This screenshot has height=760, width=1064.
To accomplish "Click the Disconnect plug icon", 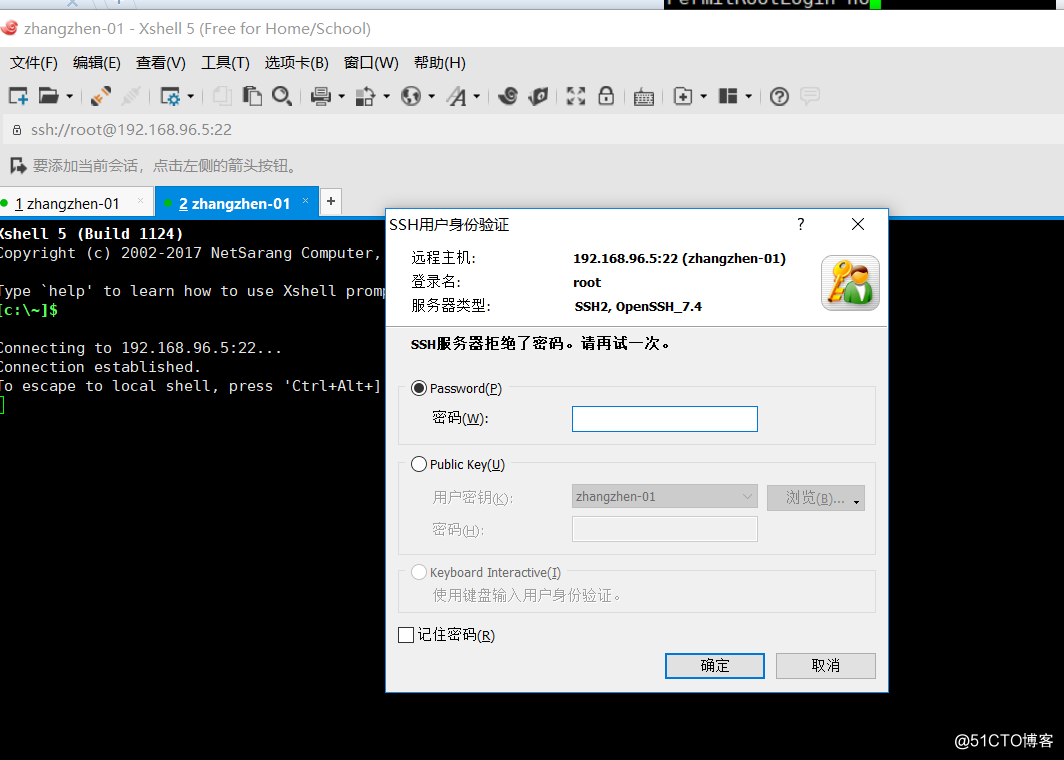I will pos(101,96).
